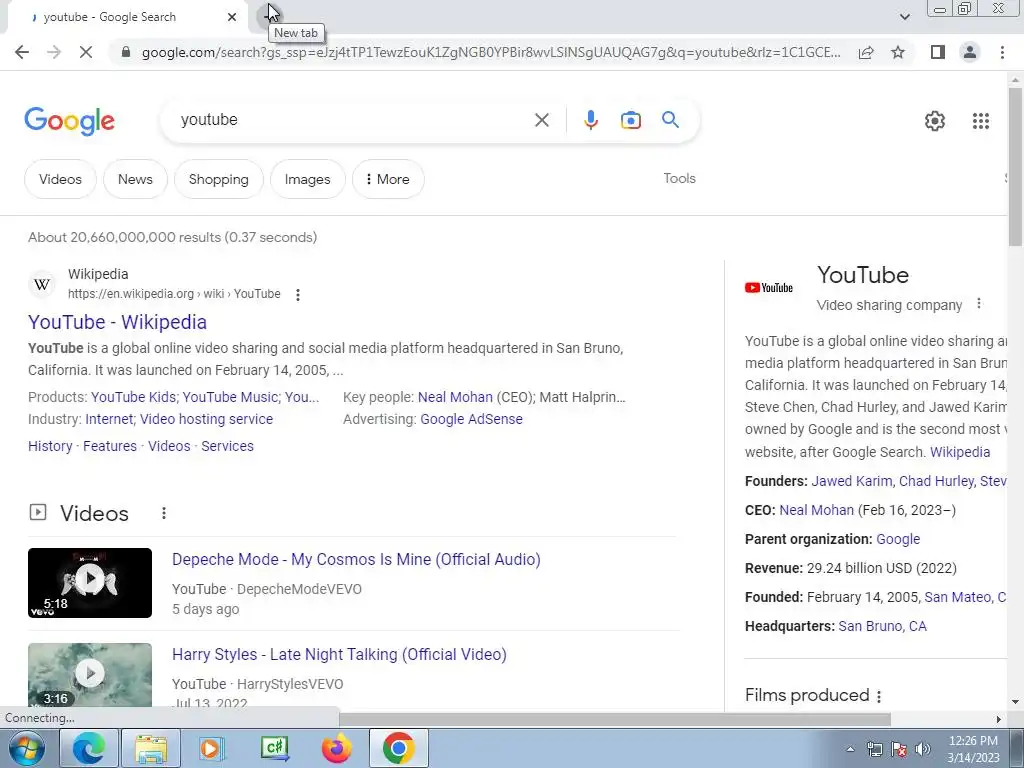Click the browser forward arrow

(x=54, y=52)
